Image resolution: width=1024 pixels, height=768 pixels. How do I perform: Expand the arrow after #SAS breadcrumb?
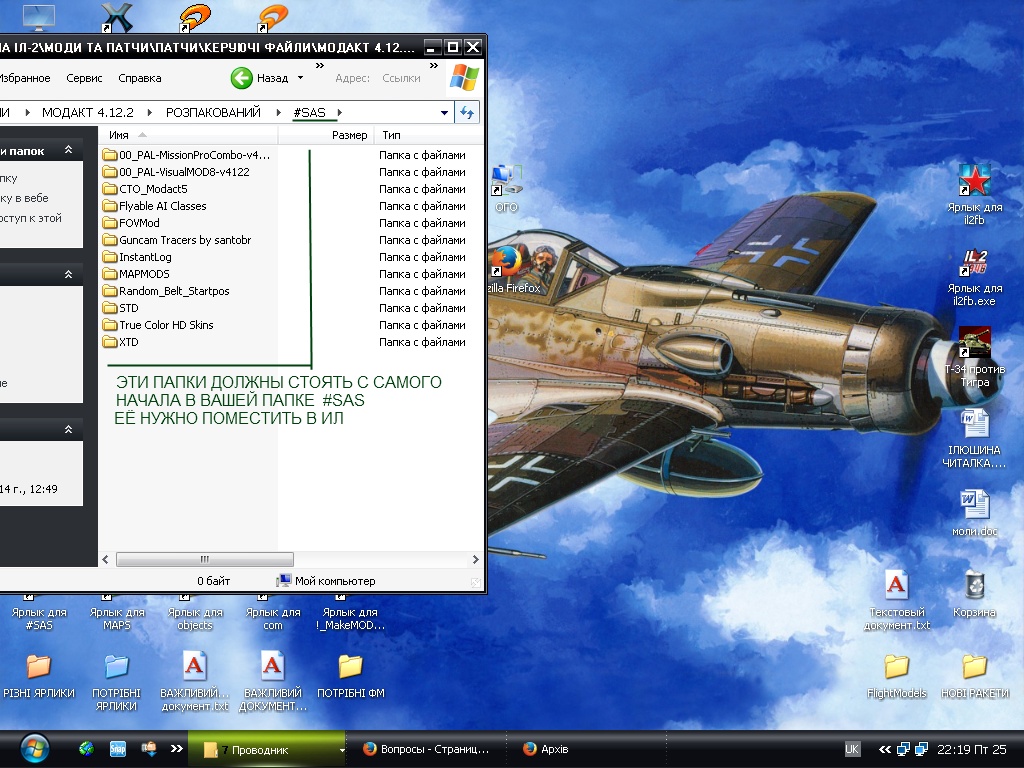coord(340,112)
